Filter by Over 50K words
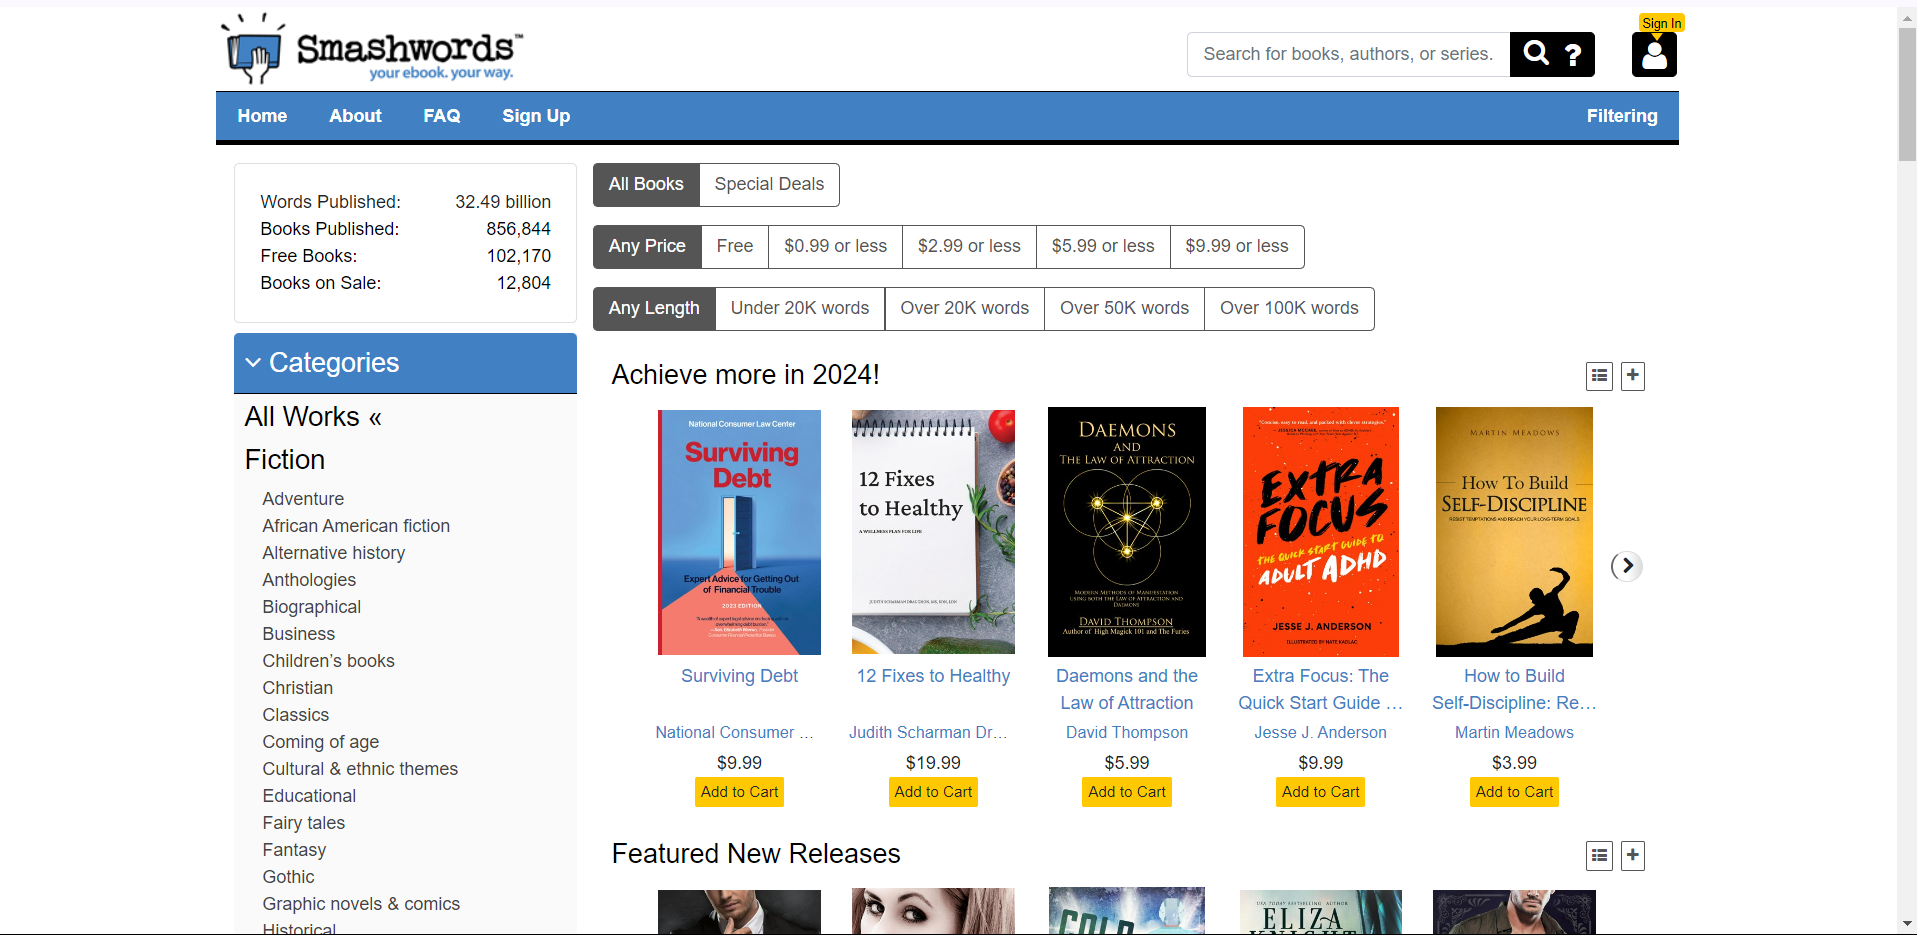 coord(1125,309)
